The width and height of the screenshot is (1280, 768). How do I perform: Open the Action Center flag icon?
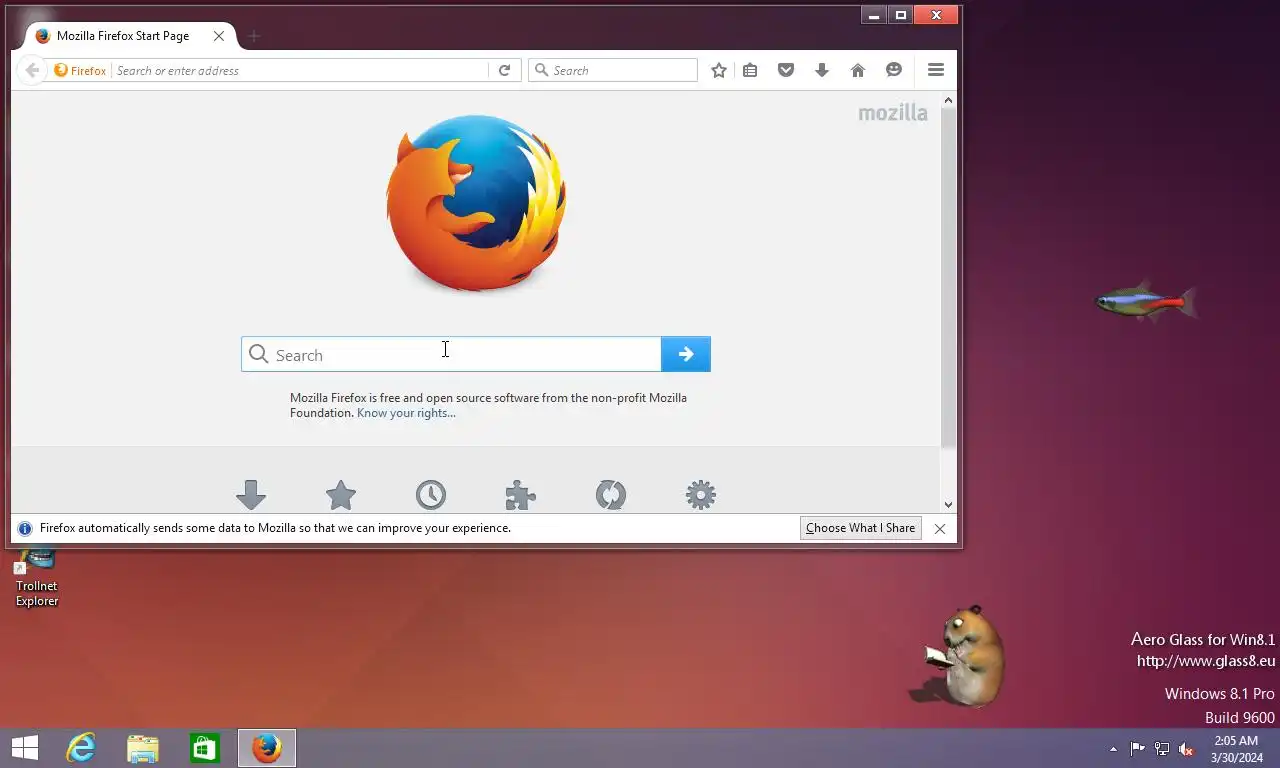tap(1138, 749)
